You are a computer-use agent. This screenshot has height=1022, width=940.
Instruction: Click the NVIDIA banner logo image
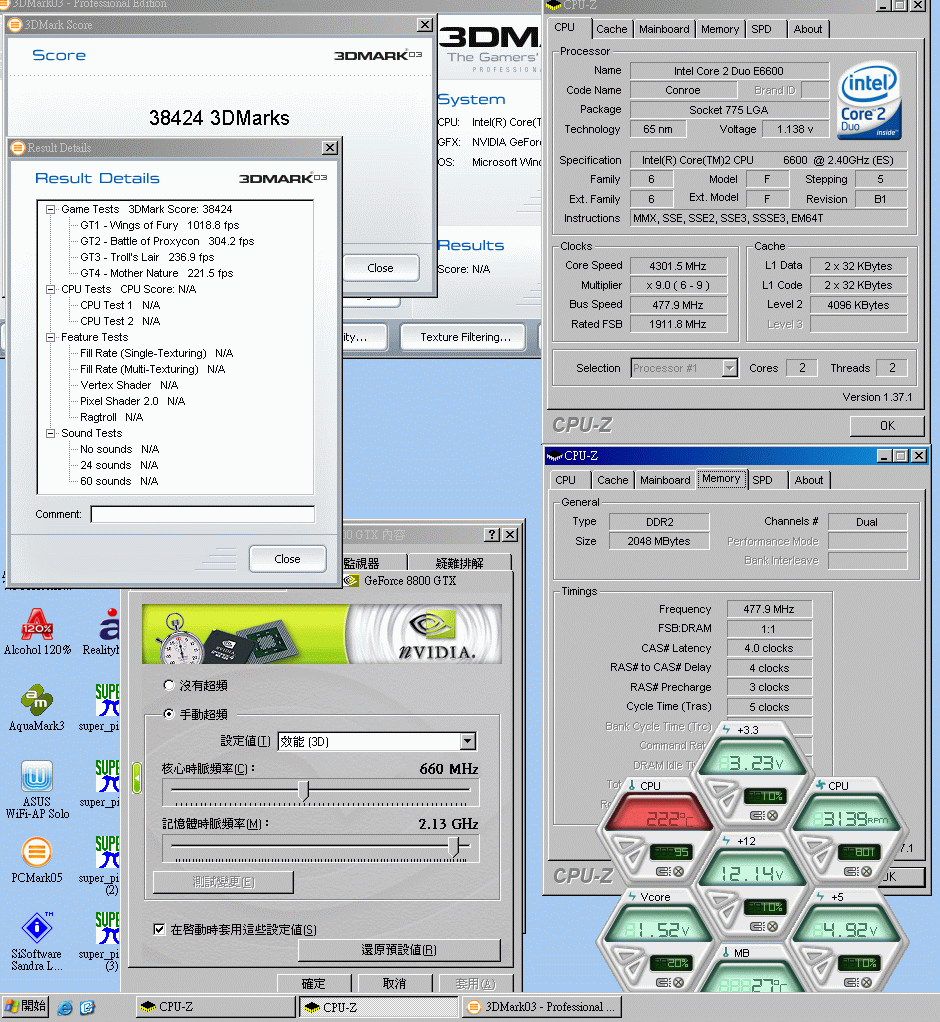pos(322,634)
